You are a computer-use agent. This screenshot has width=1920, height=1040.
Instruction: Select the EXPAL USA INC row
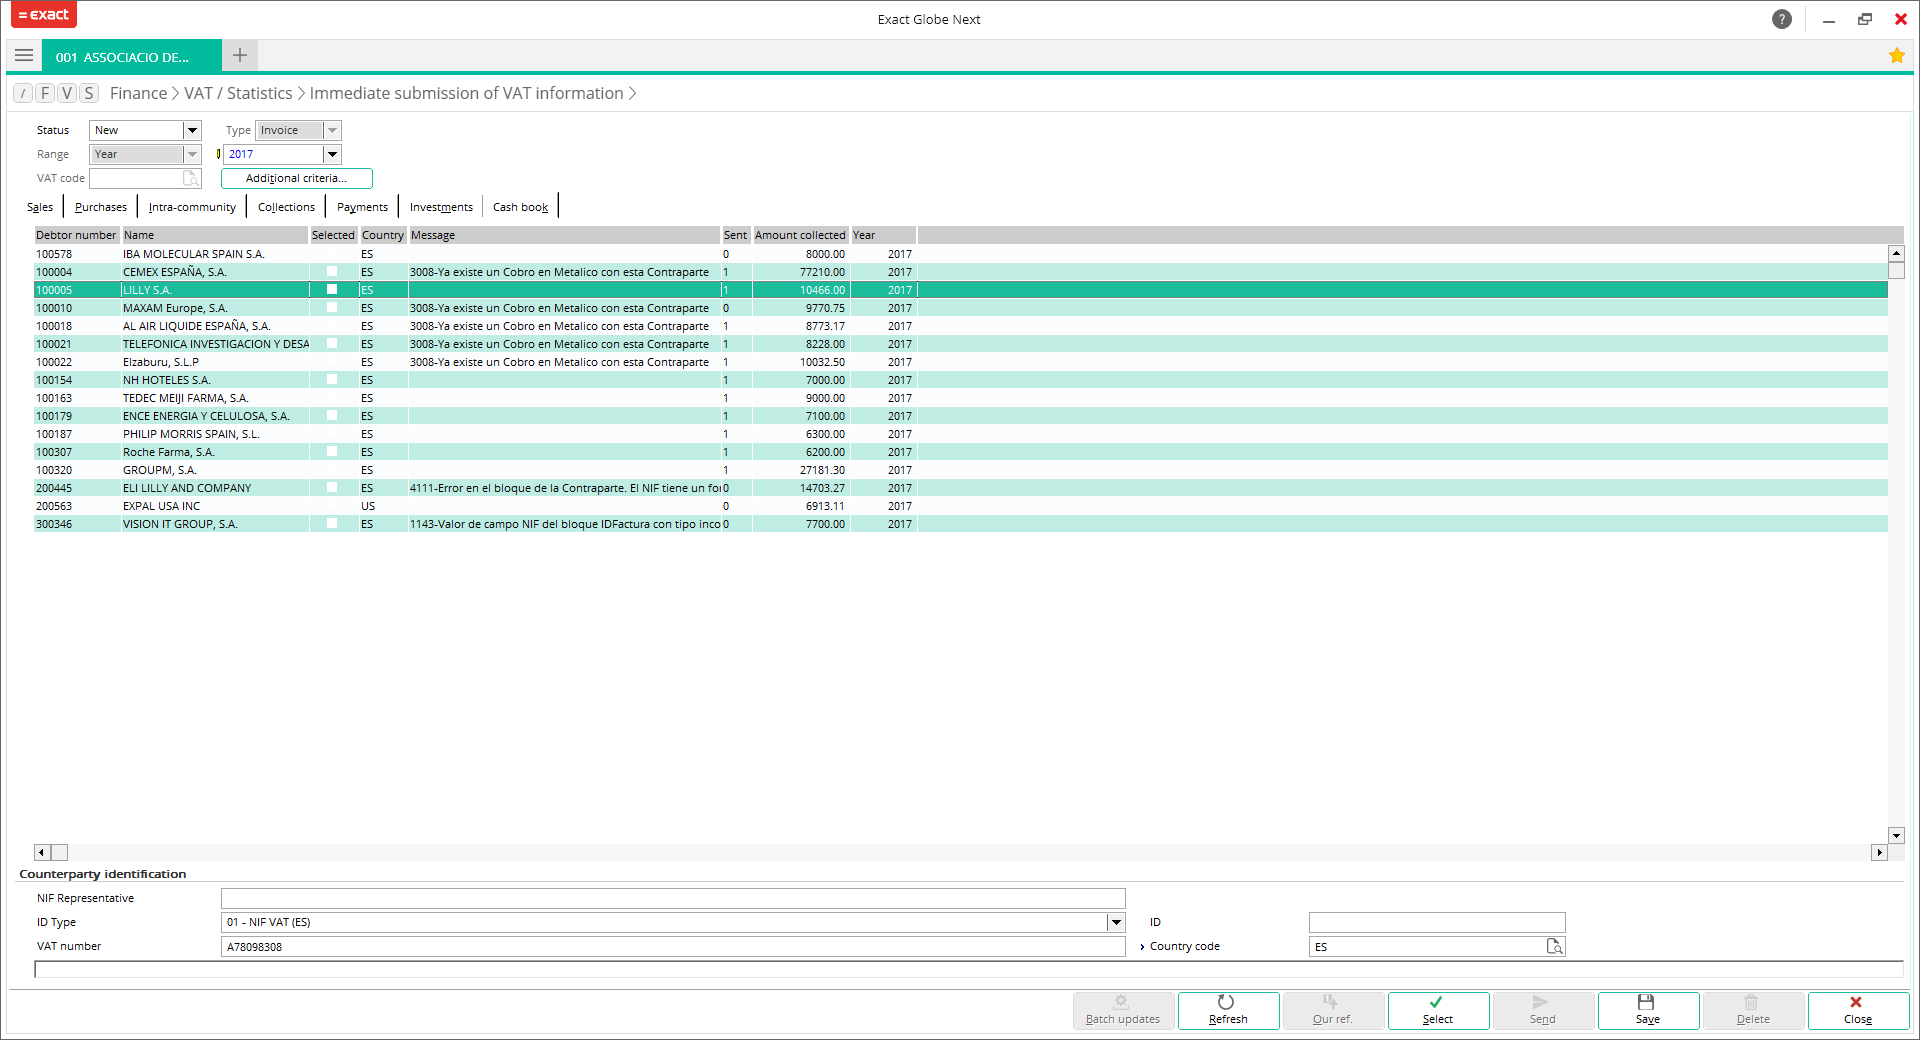coord(961,506)
